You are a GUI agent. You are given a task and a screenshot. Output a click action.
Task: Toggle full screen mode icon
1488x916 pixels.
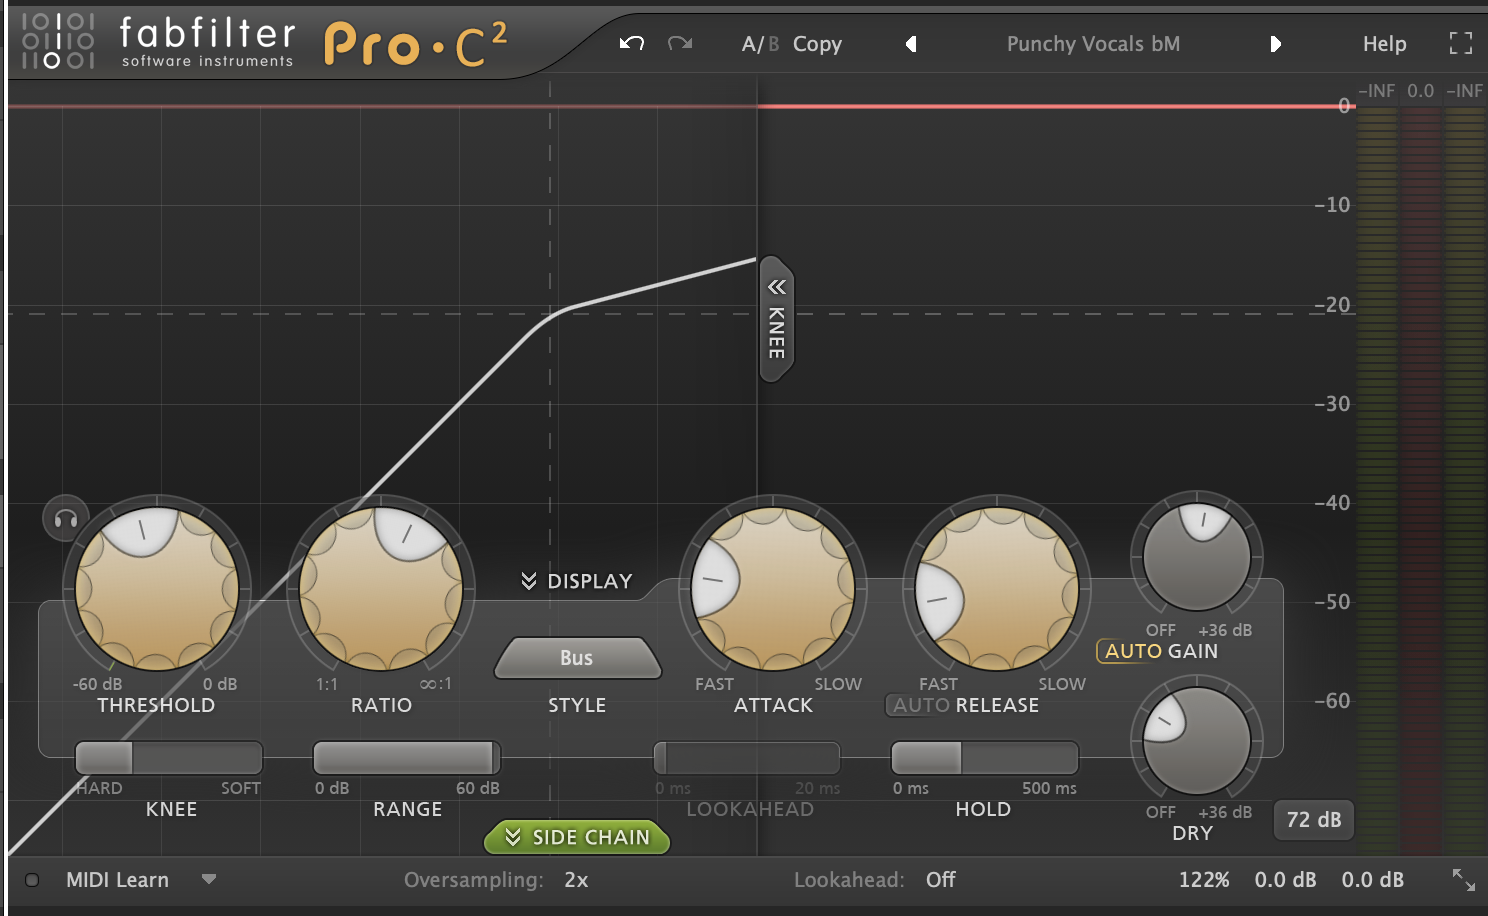1461,43
